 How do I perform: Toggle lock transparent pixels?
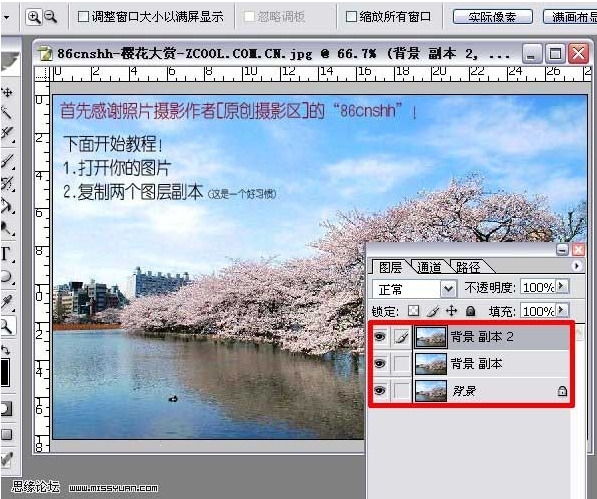[413, 311]
